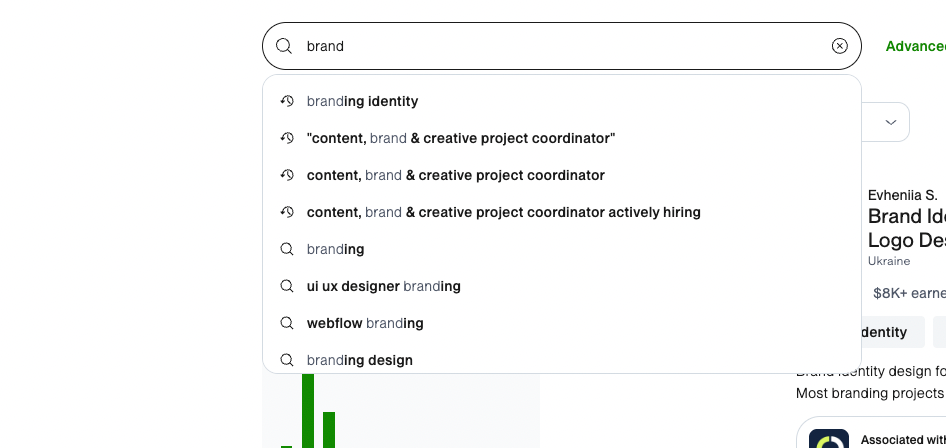
Task: Click the 'Ukraine' location text
Action: point(889,261)
